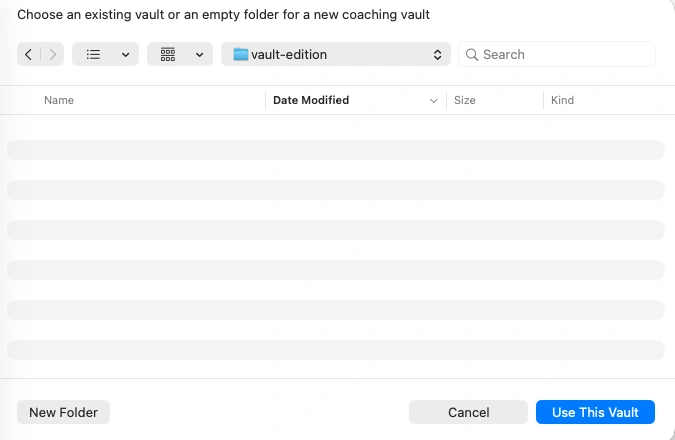The image size is (675, 440).
Task: Sort files by the Kind column
Action: pyautogui.click(x=562, y=100)
